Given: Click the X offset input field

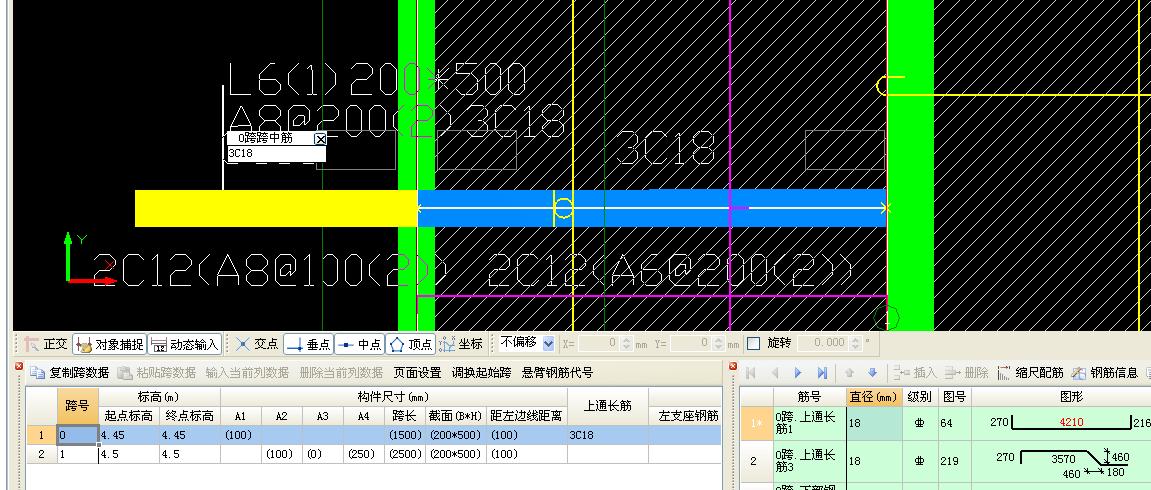Looking at the screenshot, I should point(598,343).
